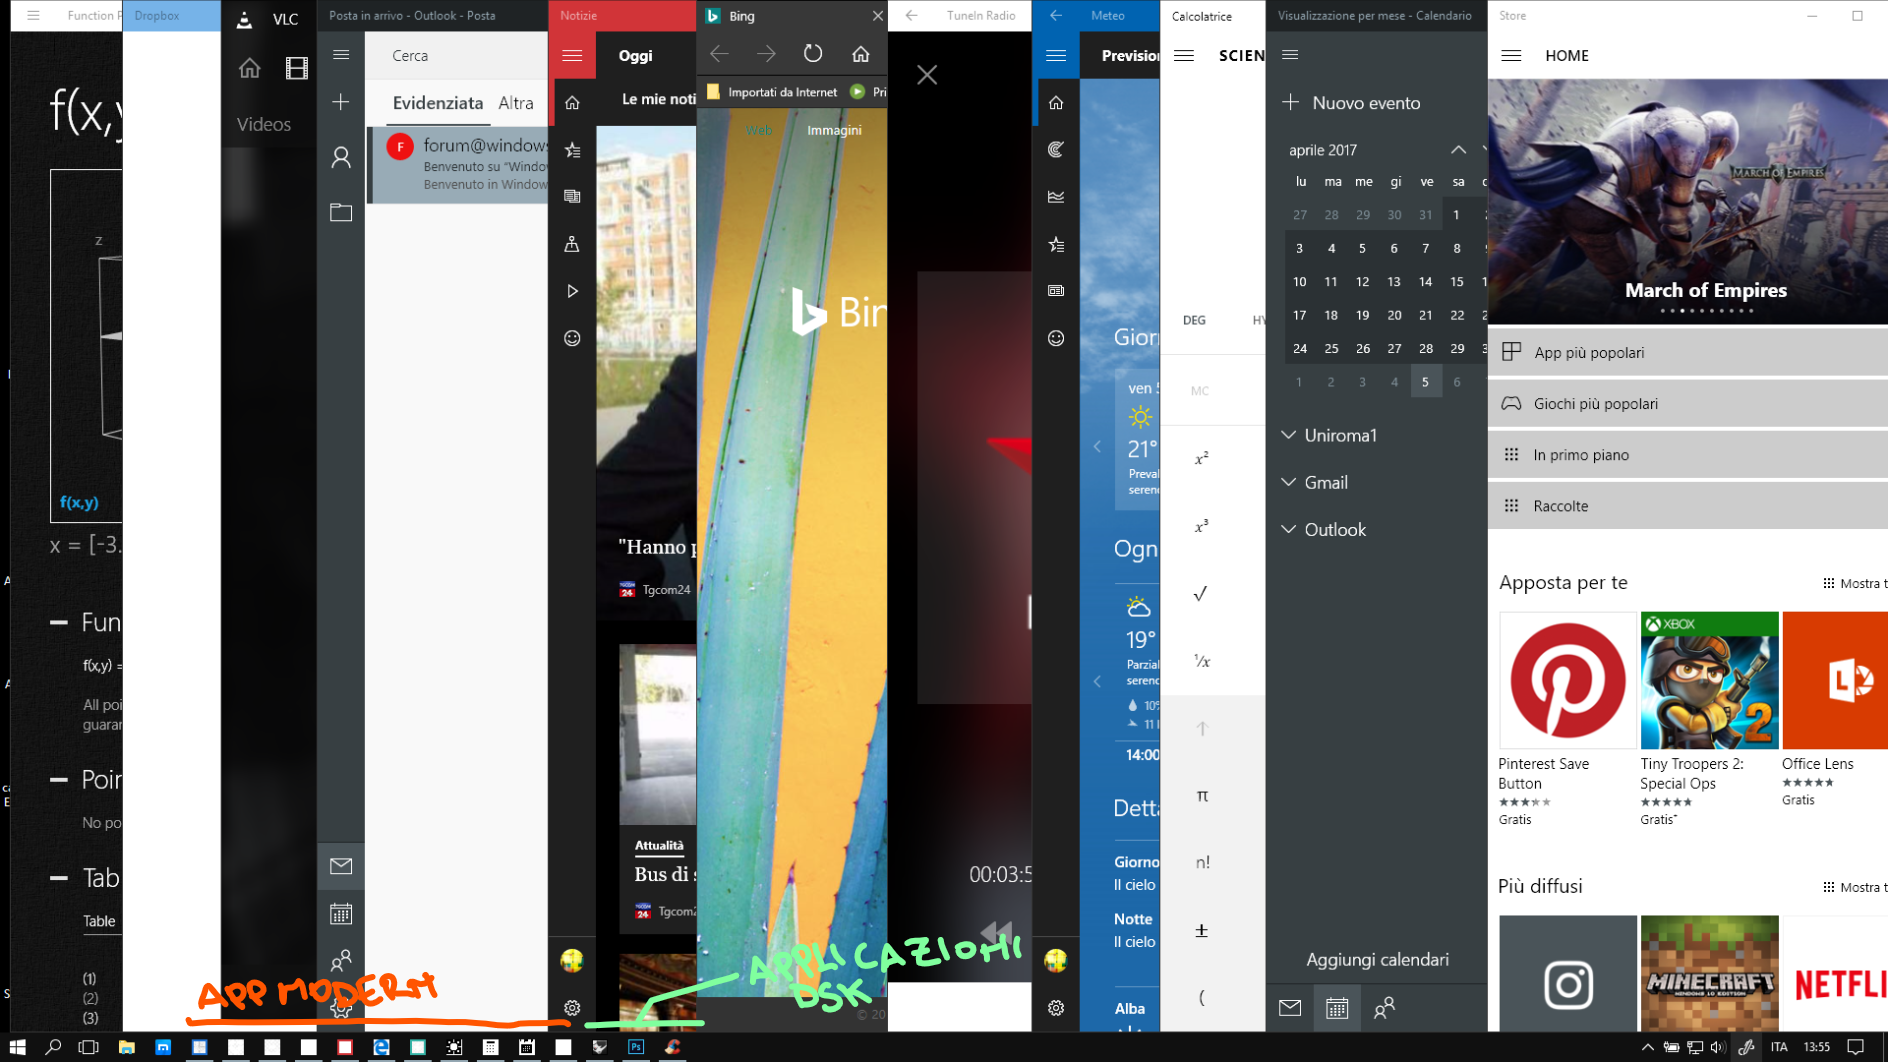Open the red hamburger menu in Notizie

[572, 55]
